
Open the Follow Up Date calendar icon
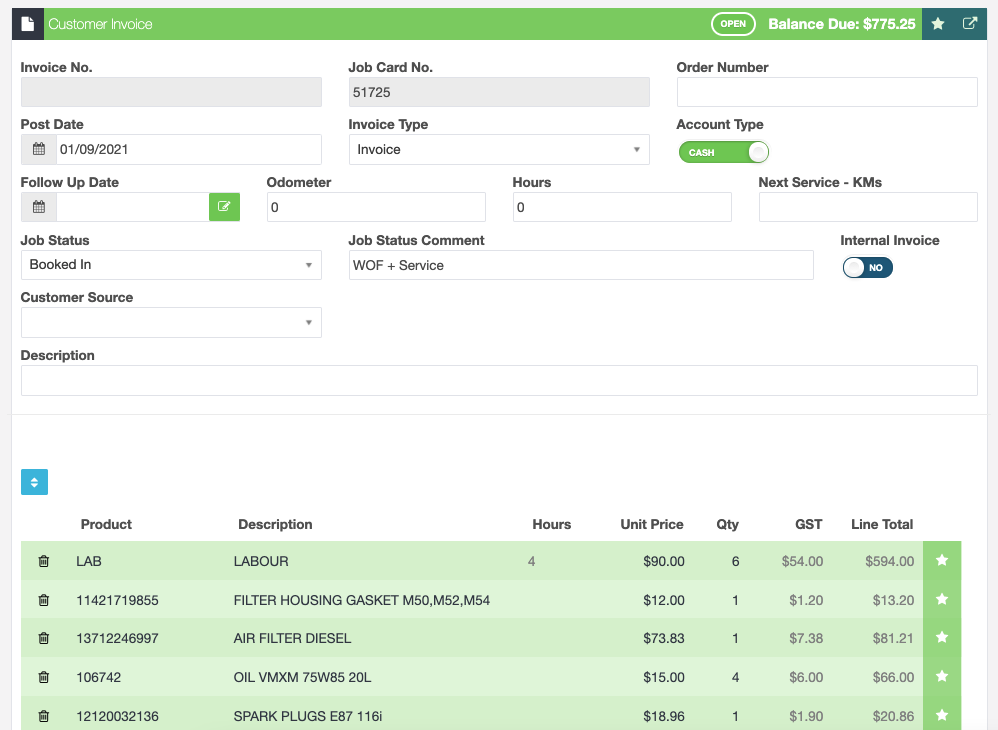point(39,207)
